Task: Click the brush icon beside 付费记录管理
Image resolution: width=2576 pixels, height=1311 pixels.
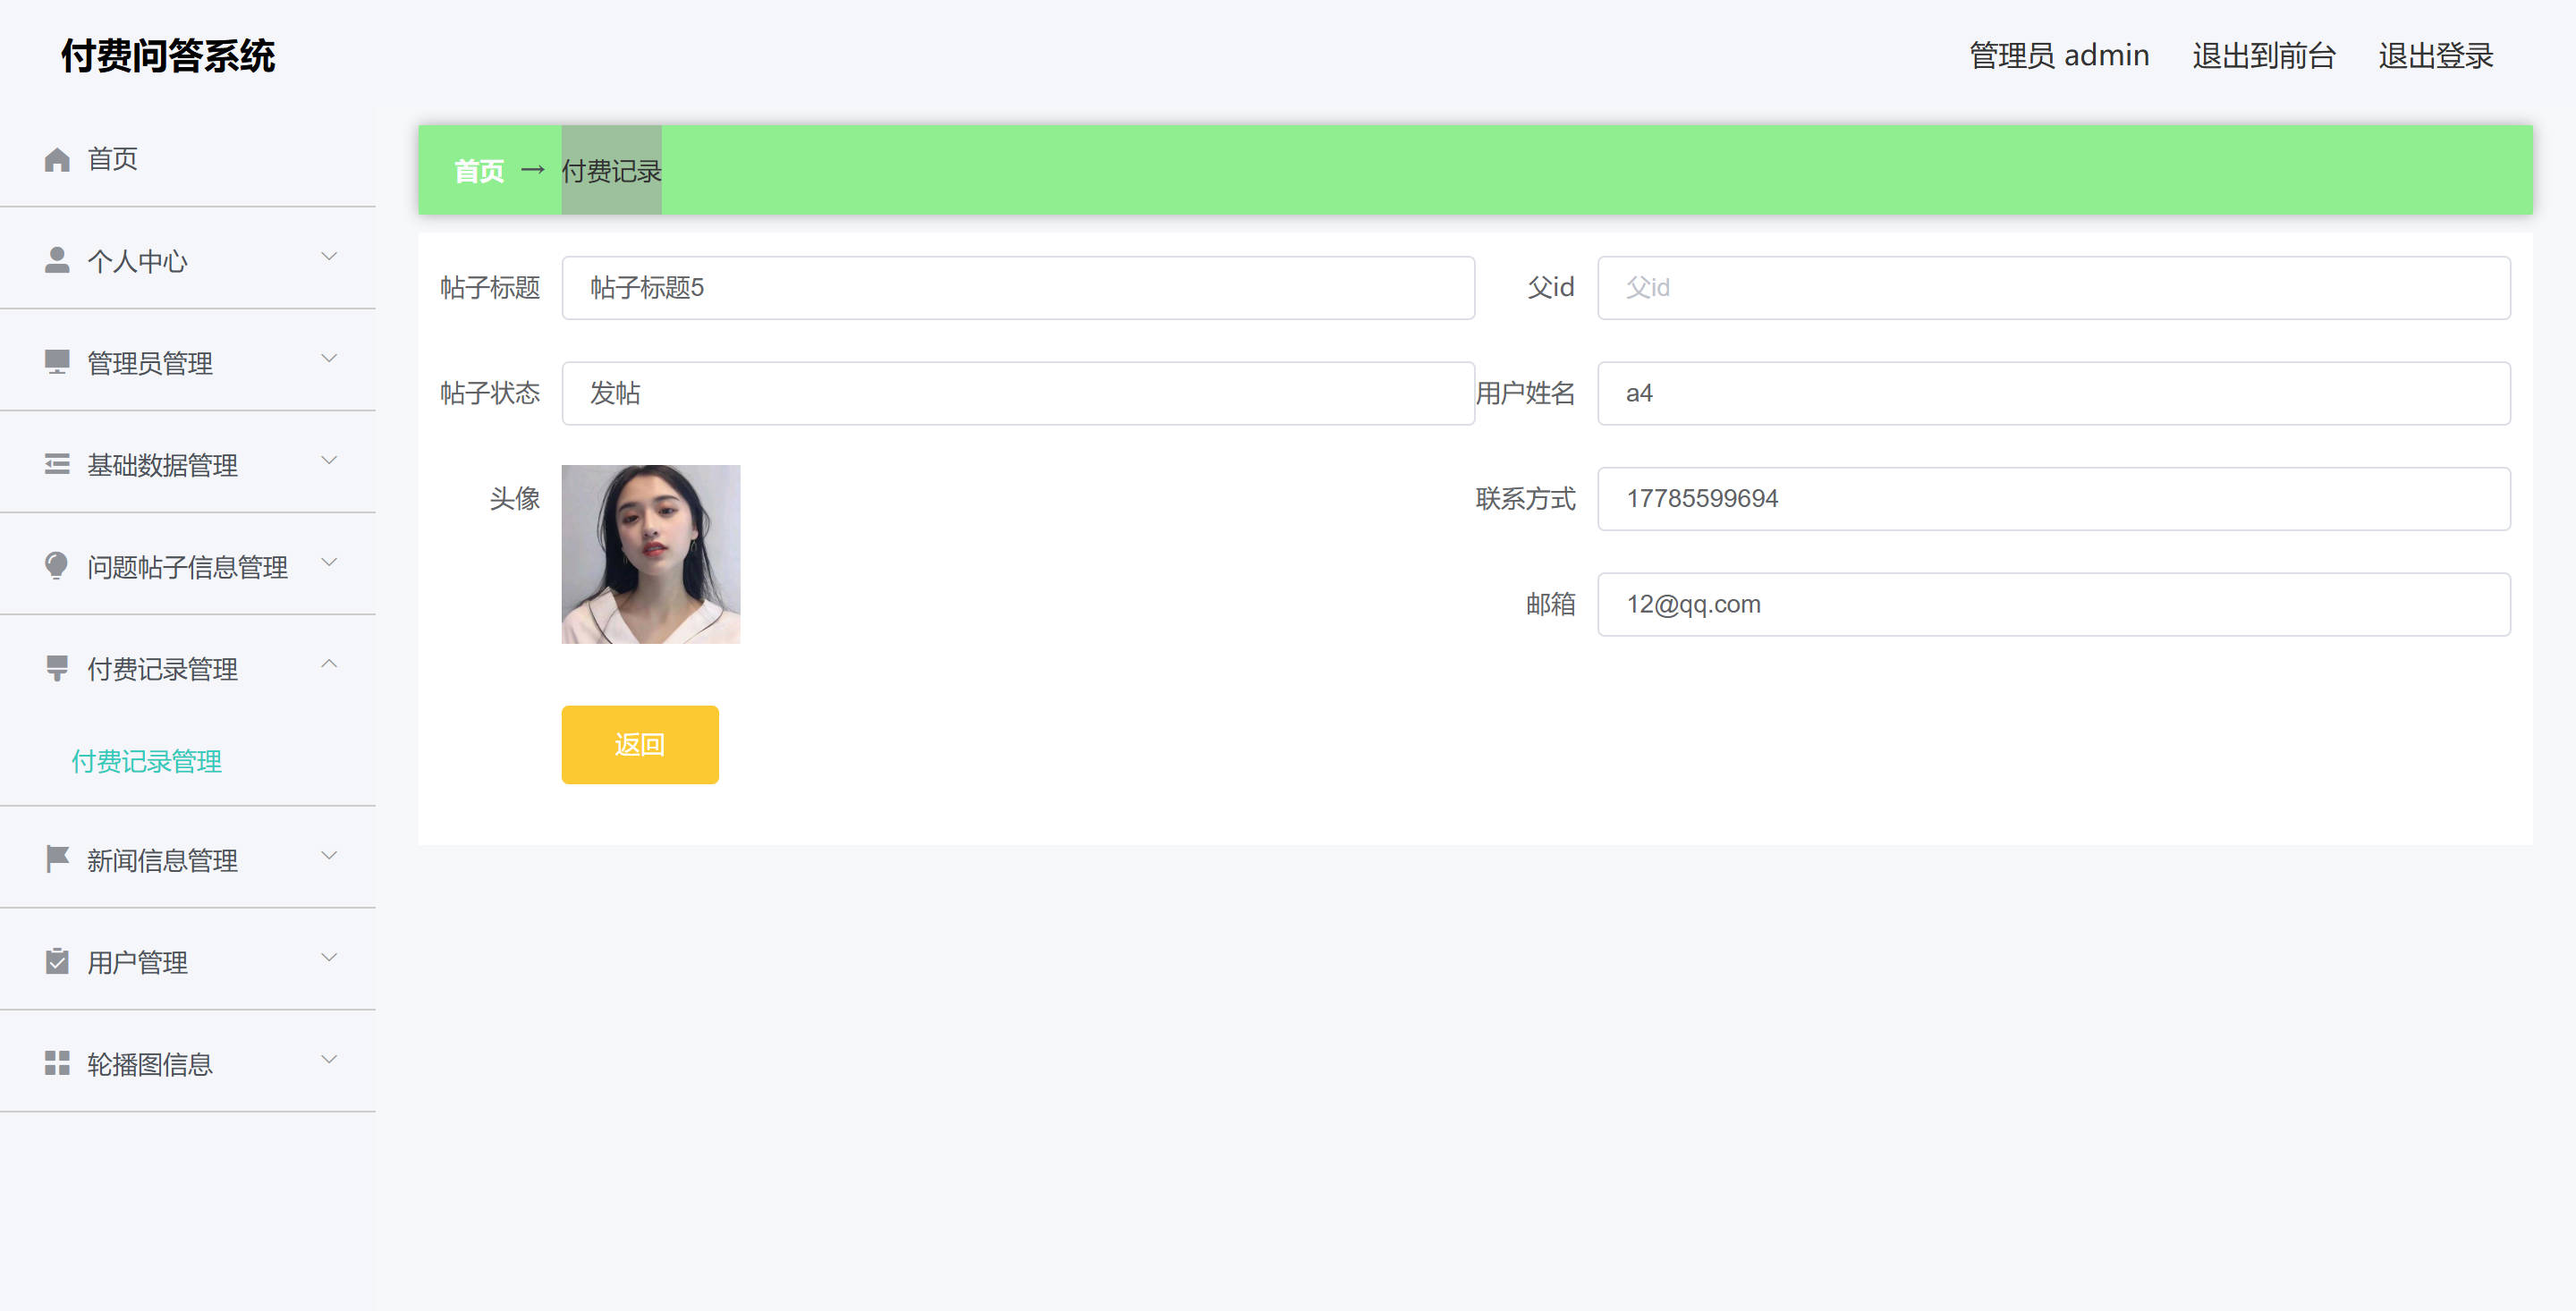Action: (57, 669)
